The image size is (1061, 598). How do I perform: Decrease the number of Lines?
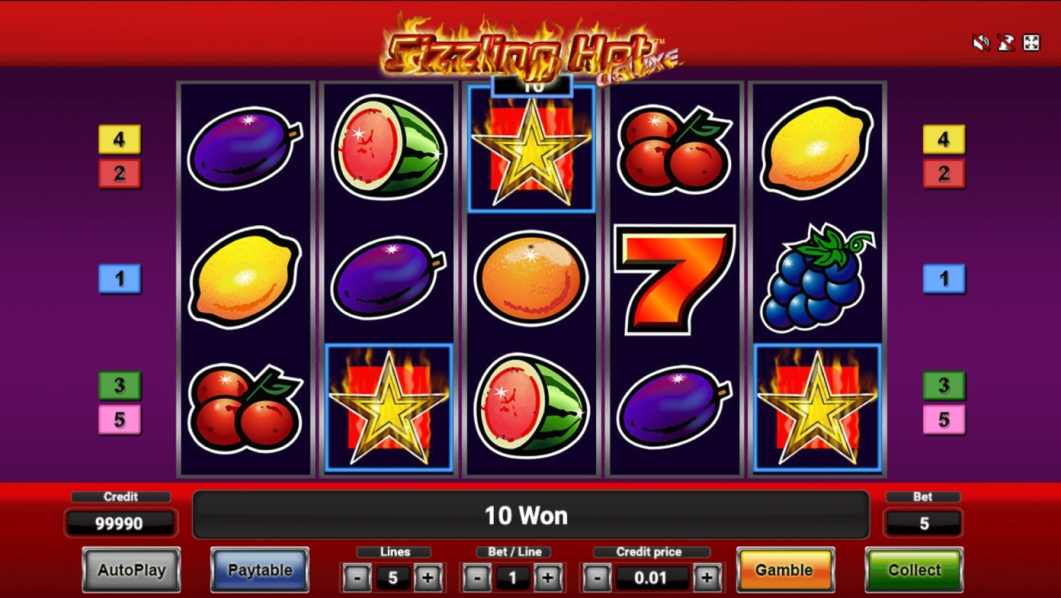pos(357,578)
